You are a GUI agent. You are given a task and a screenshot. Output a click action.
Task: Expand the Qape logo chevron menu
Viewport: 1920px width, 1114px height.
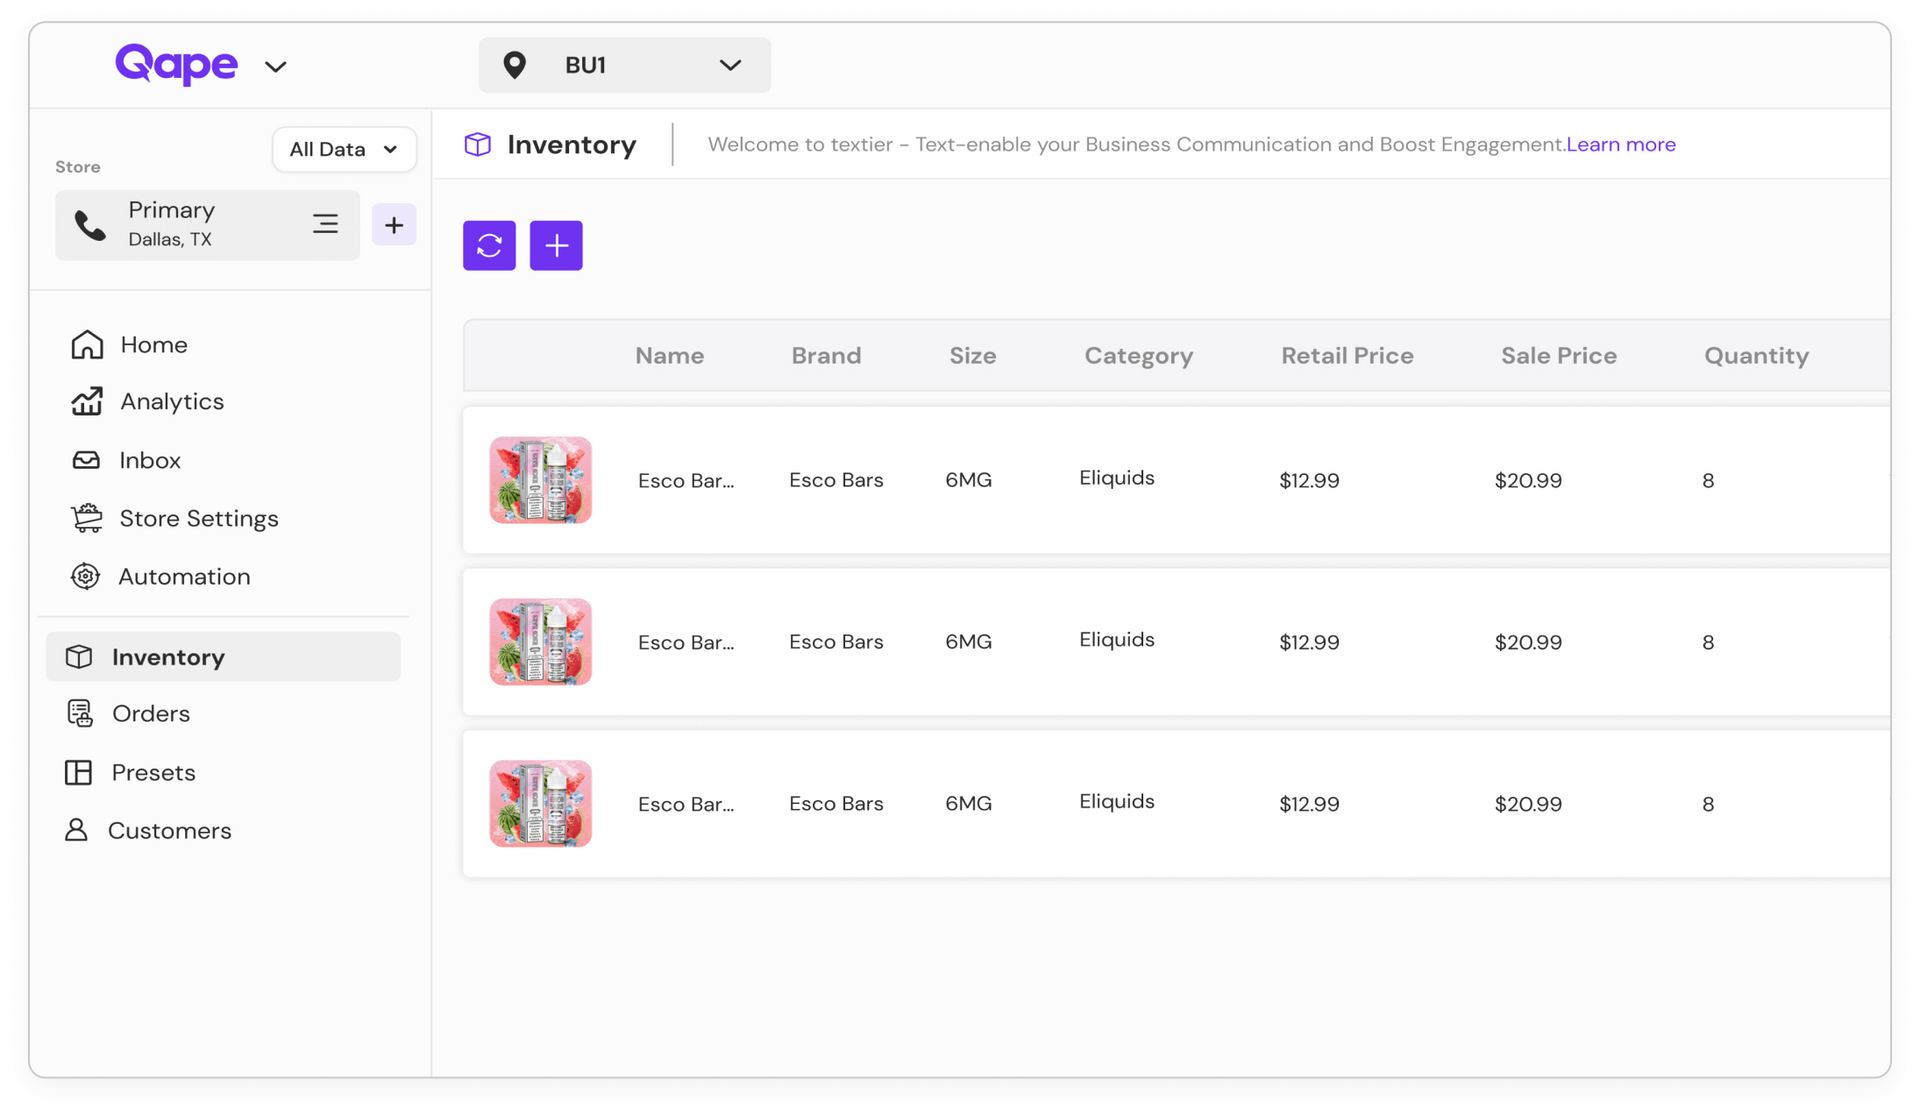pos(275,67)
